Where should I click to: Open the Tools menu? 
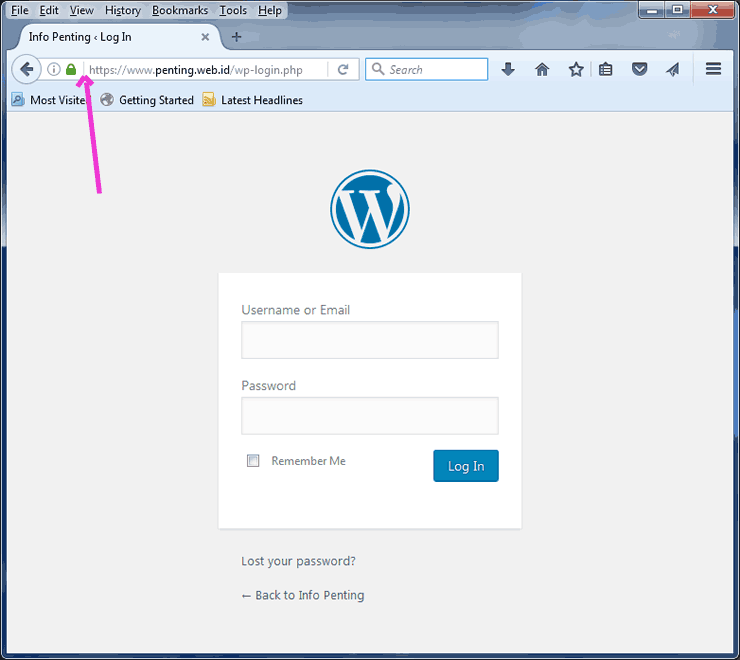coord(233,10)
